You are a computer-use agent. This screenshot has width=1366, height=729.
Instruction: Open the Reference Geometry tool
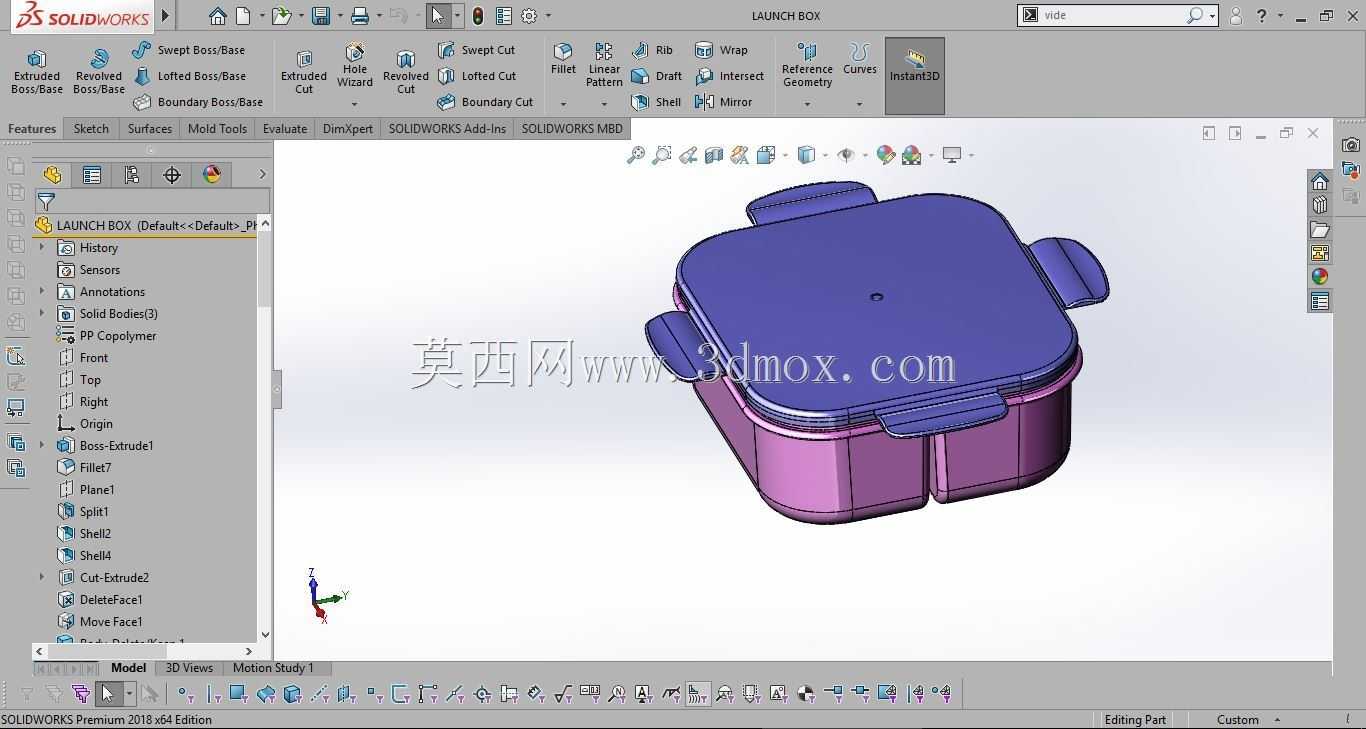tap(807, 66)
